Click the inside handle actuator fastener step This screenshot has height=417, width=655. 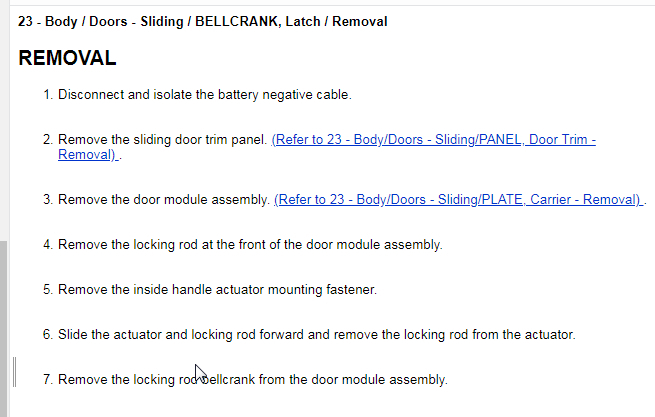coord(217,289)
